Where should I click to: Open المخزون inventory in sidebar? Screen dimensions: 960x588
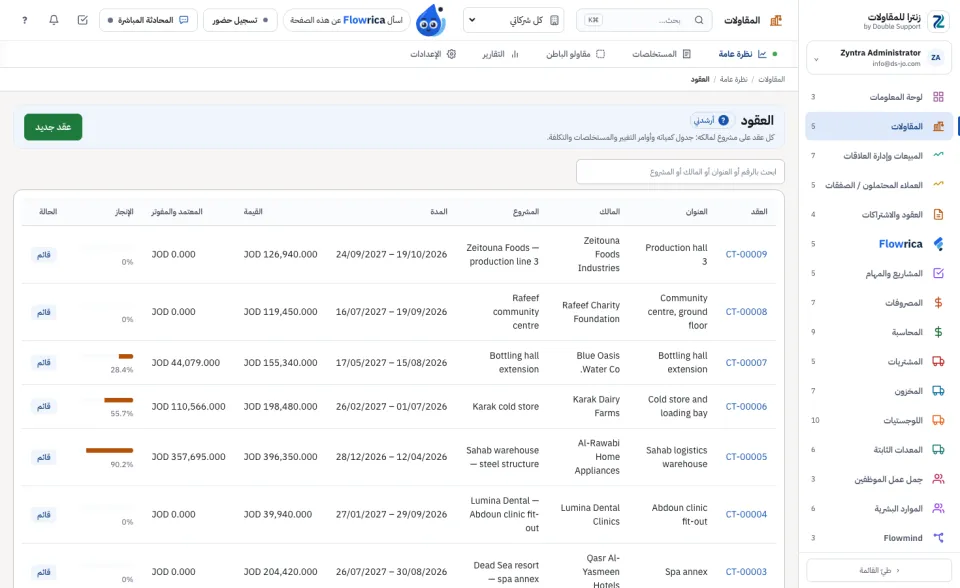point(879,391)
